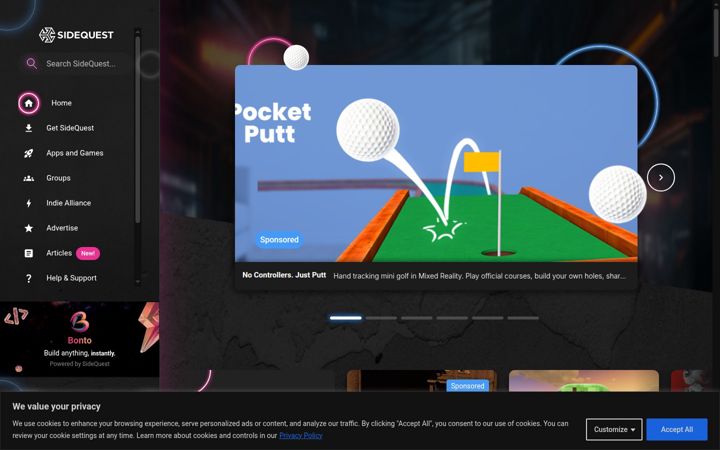Select the first carousel slide indicator
Image resolution: width=720 pixels, height=450 pixels.
point(346,318)
